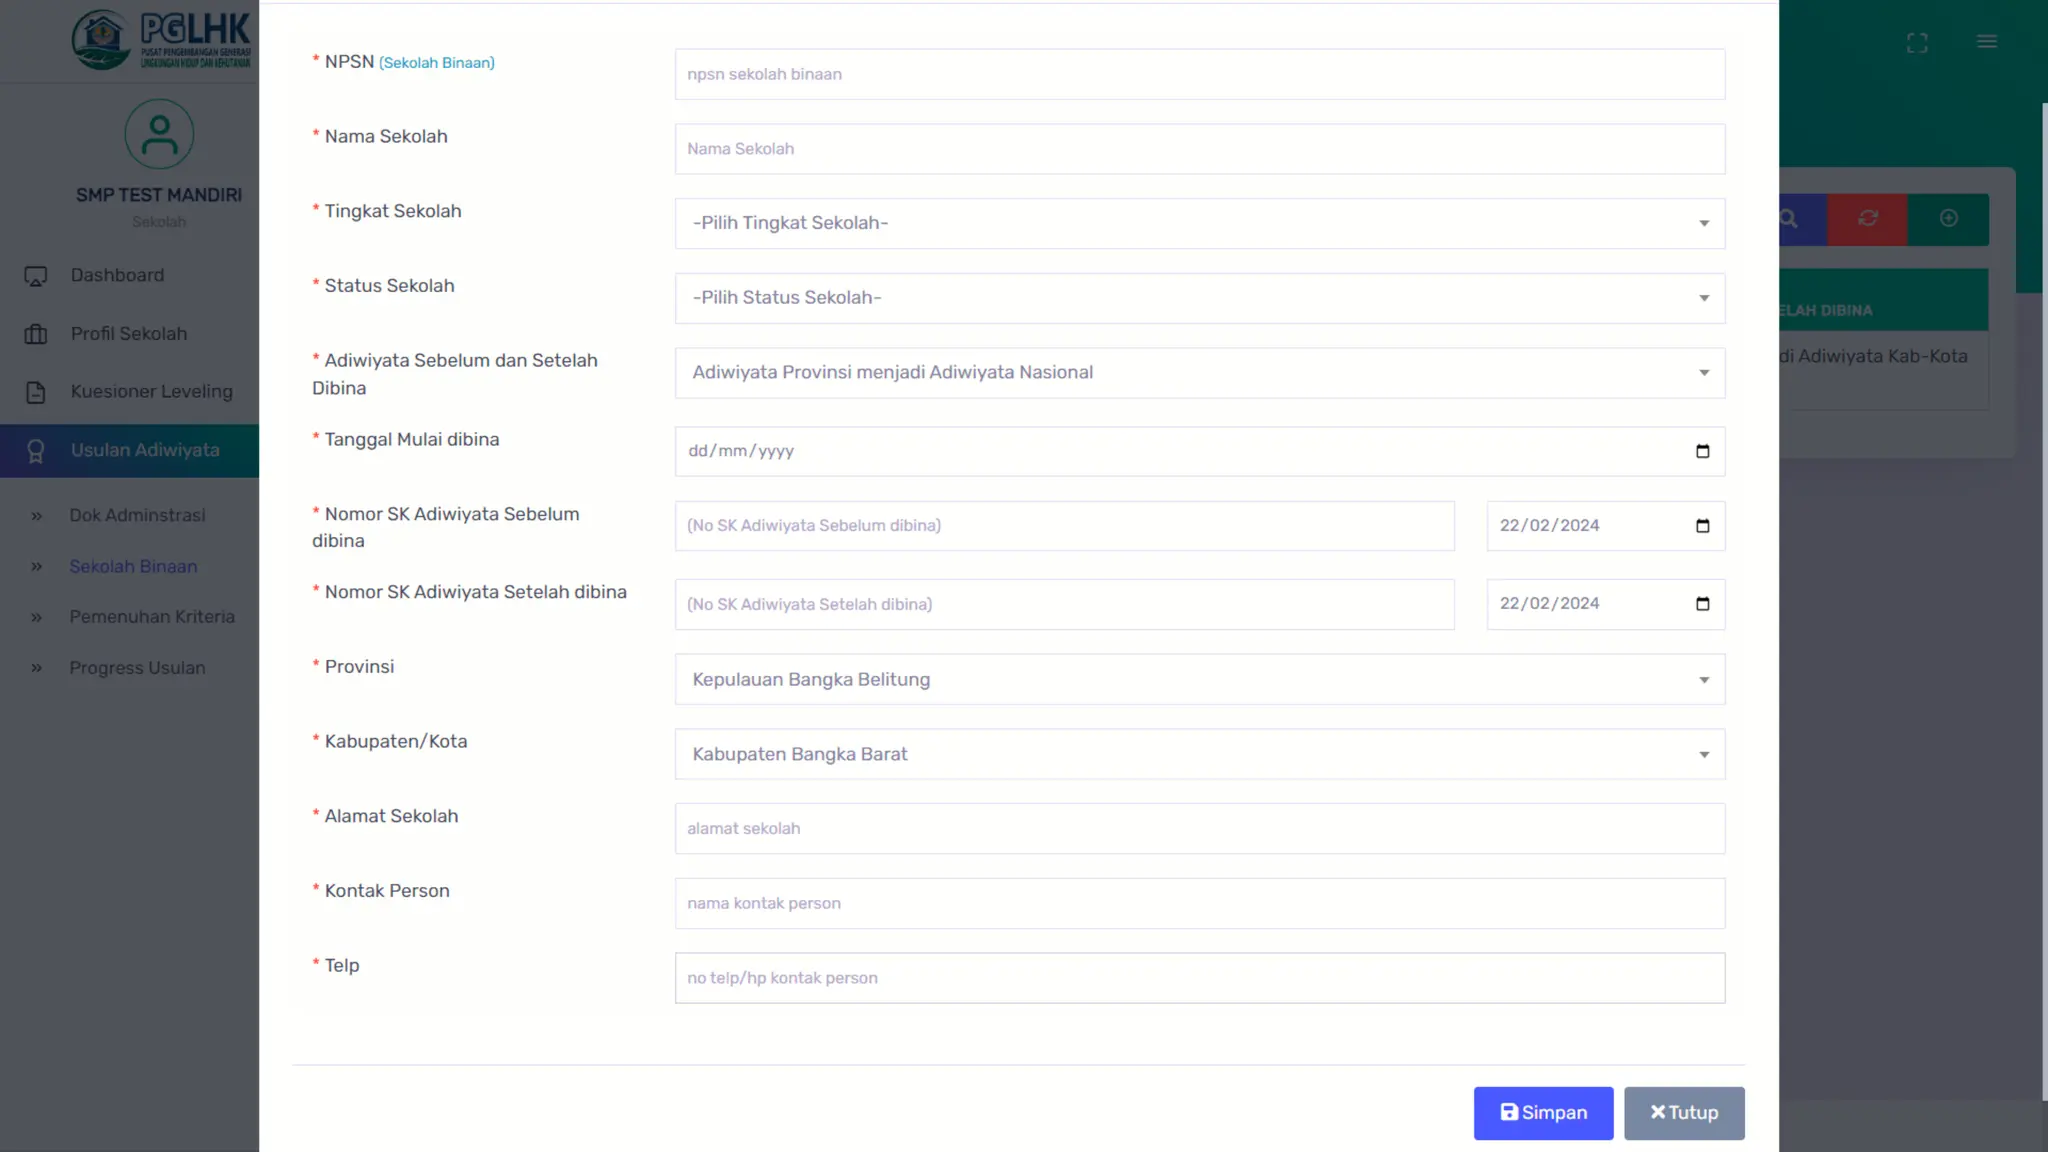Focus the Telp phone number field
This screenshot has height=1152, width=2048.
click(x=1199, y=978)
